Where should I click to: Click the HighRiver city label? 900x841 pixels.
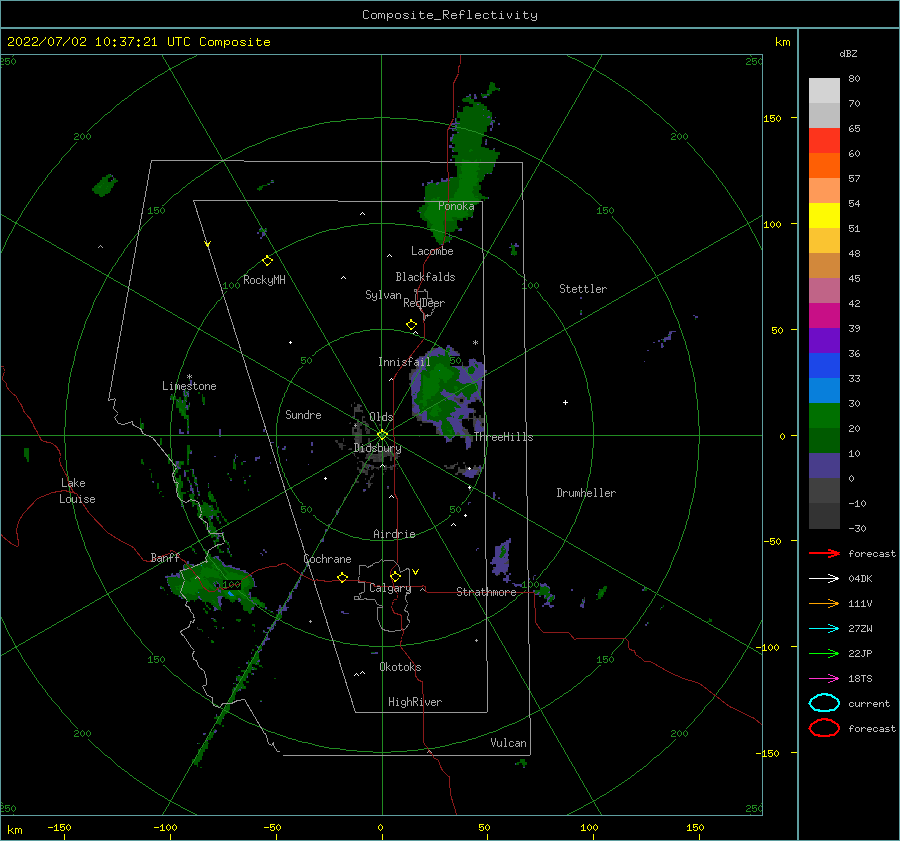[415, 702]
